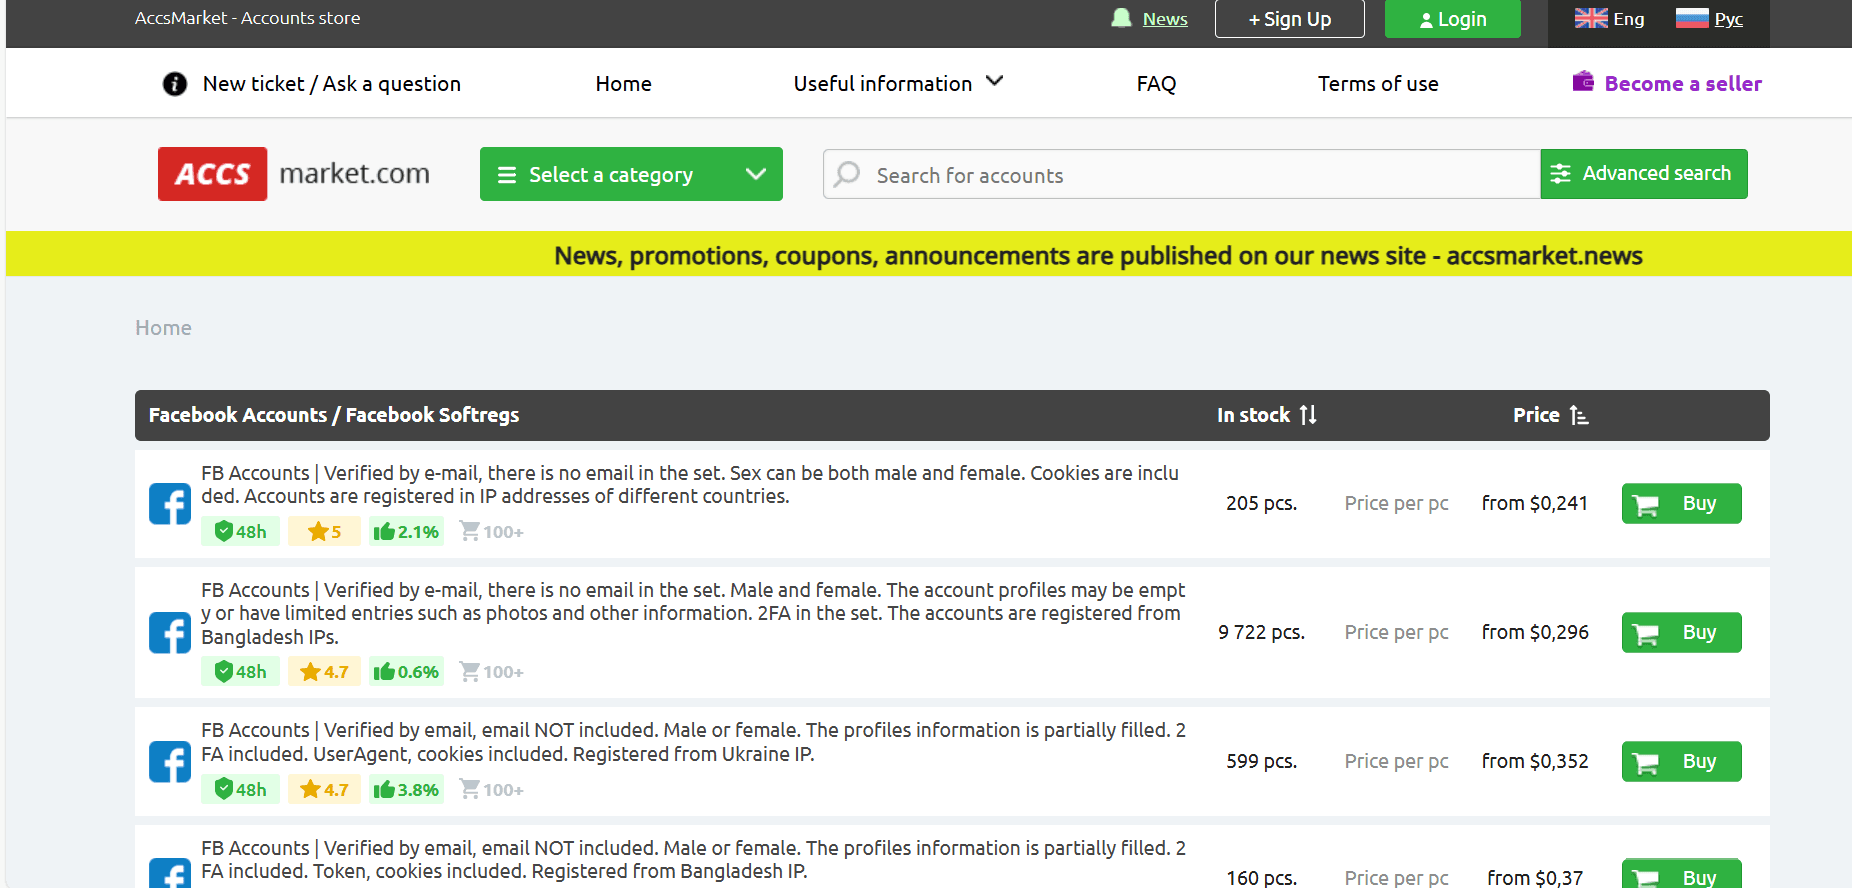Click Facebook icon of 599 pcs. listing
1852x888 pixels.
click(x=170, y=762)
